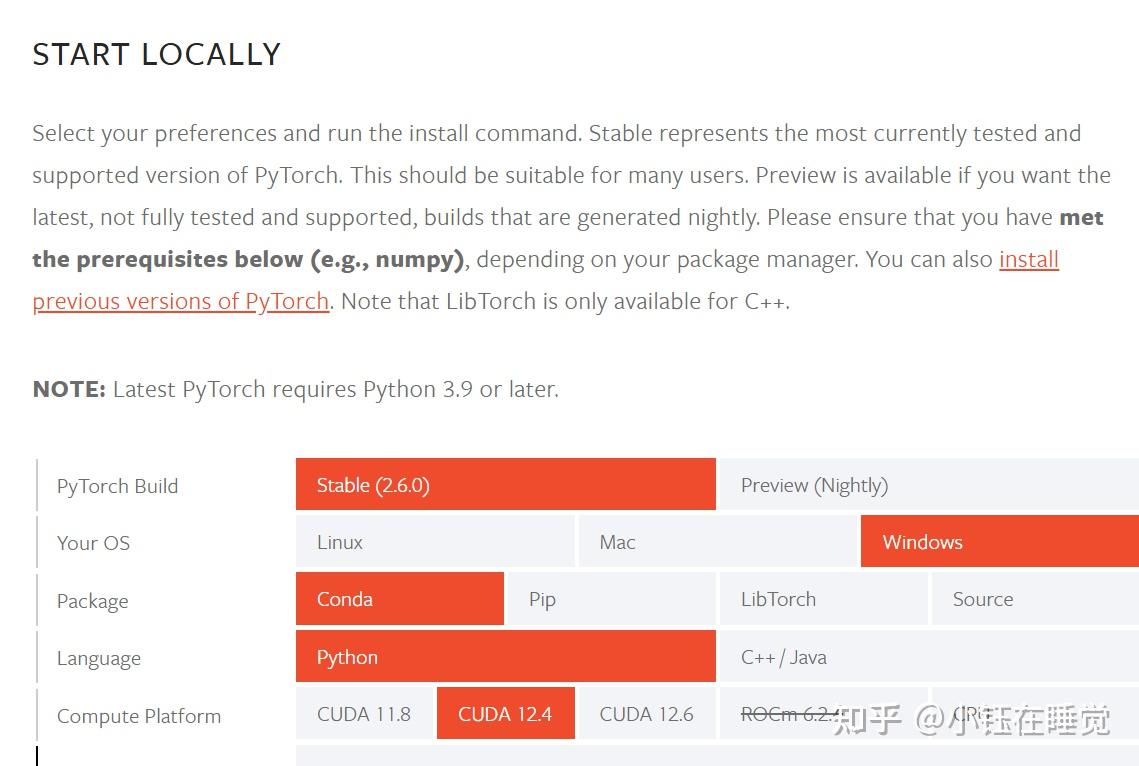This screenshot has height=766, width=1139.
Task: Switch language to C++ / Java
Action: click(928, 657)
